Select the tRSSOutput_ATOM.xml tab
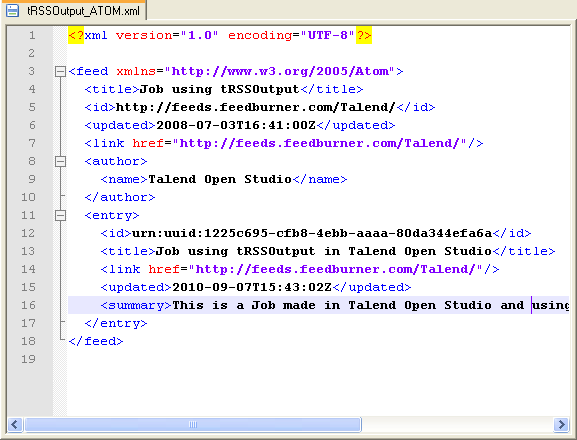The image size is (577, 440). tap(73, 10)
